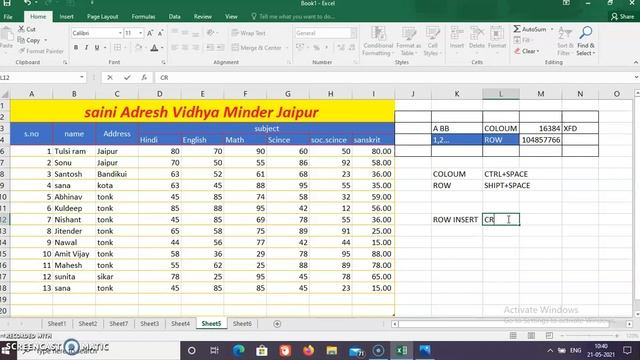Expand the formula bar
Image resolution: width=640 pixels, height=360 pixels.
coord(636,78)
